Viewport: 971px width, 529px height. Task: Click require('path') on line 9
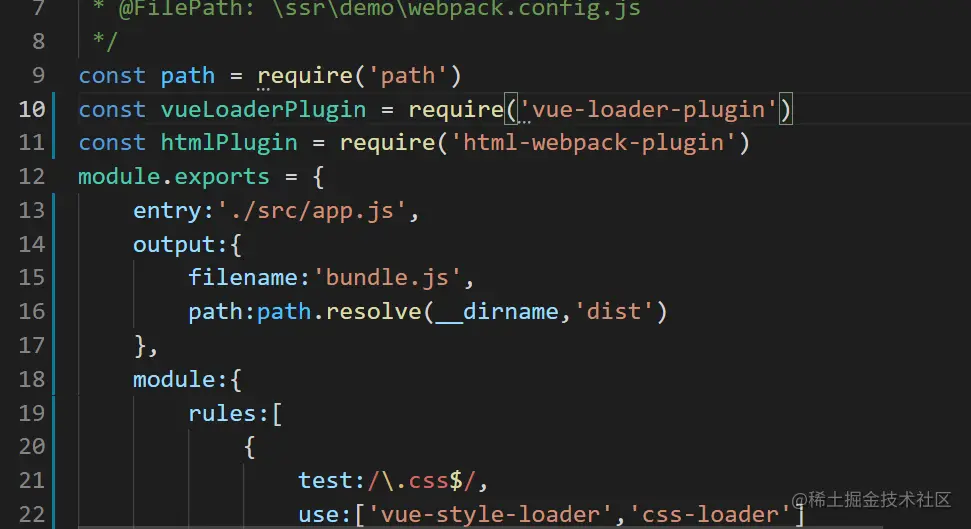[360, 76]
